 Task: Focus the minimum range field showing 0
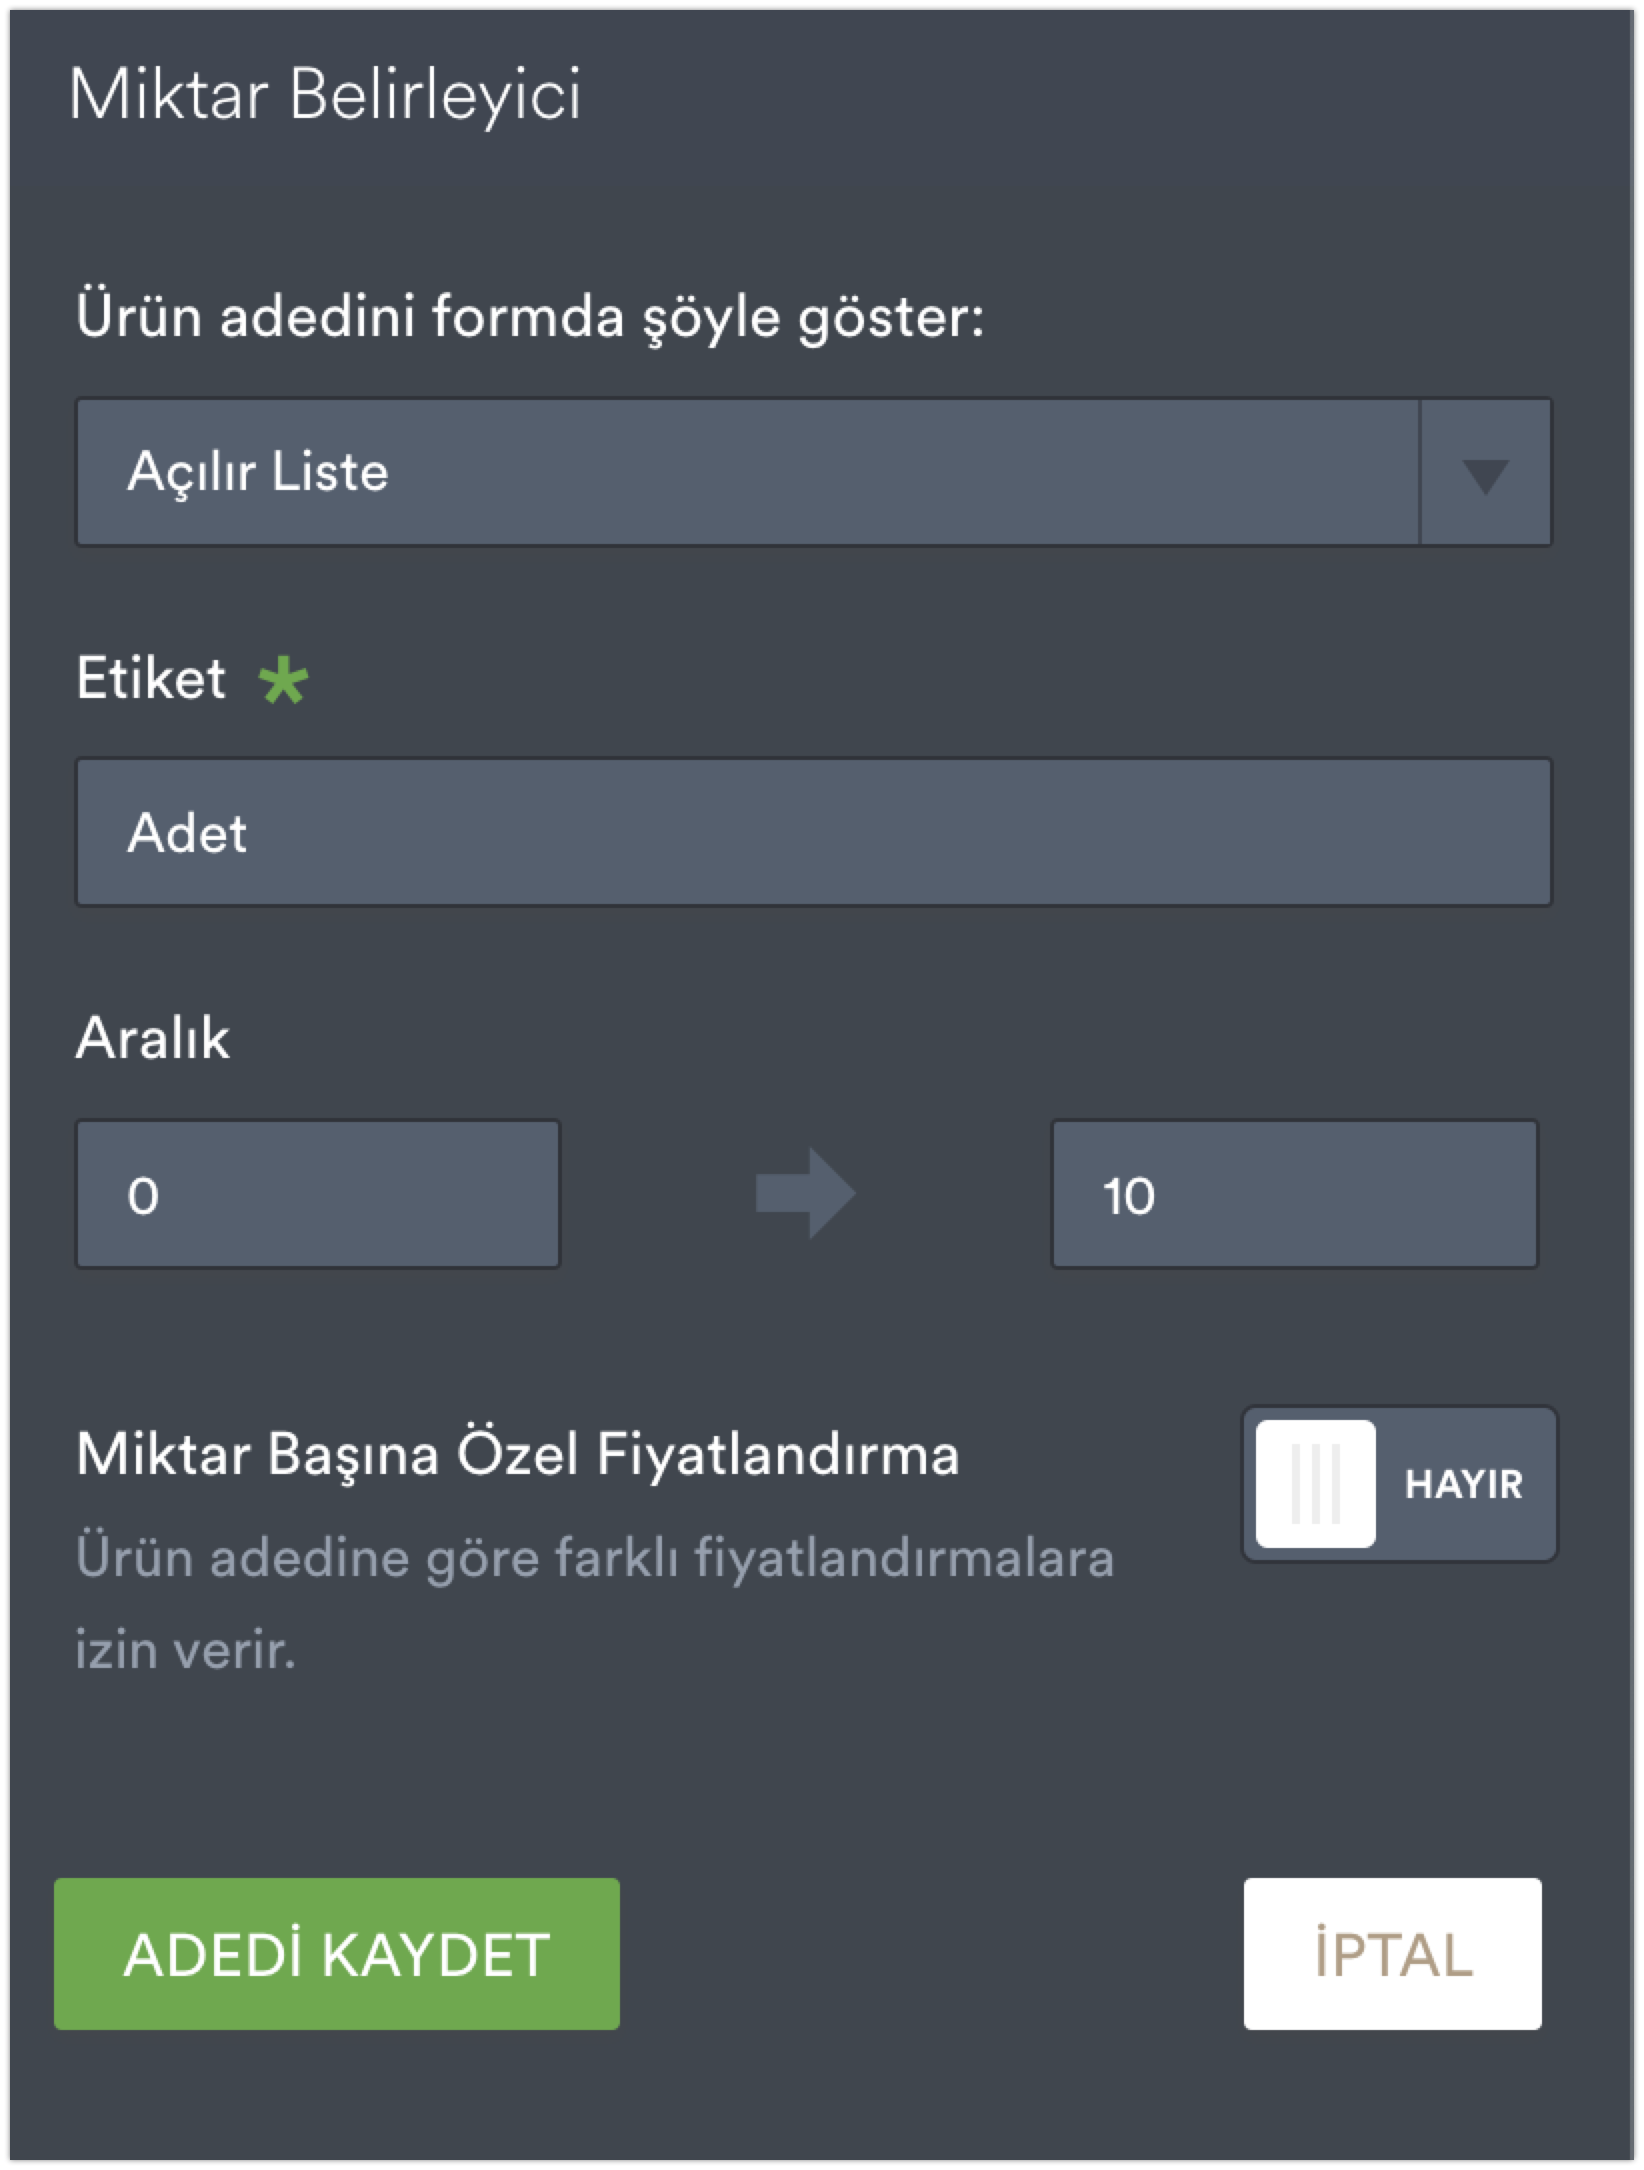click(x=318, y=1194)
